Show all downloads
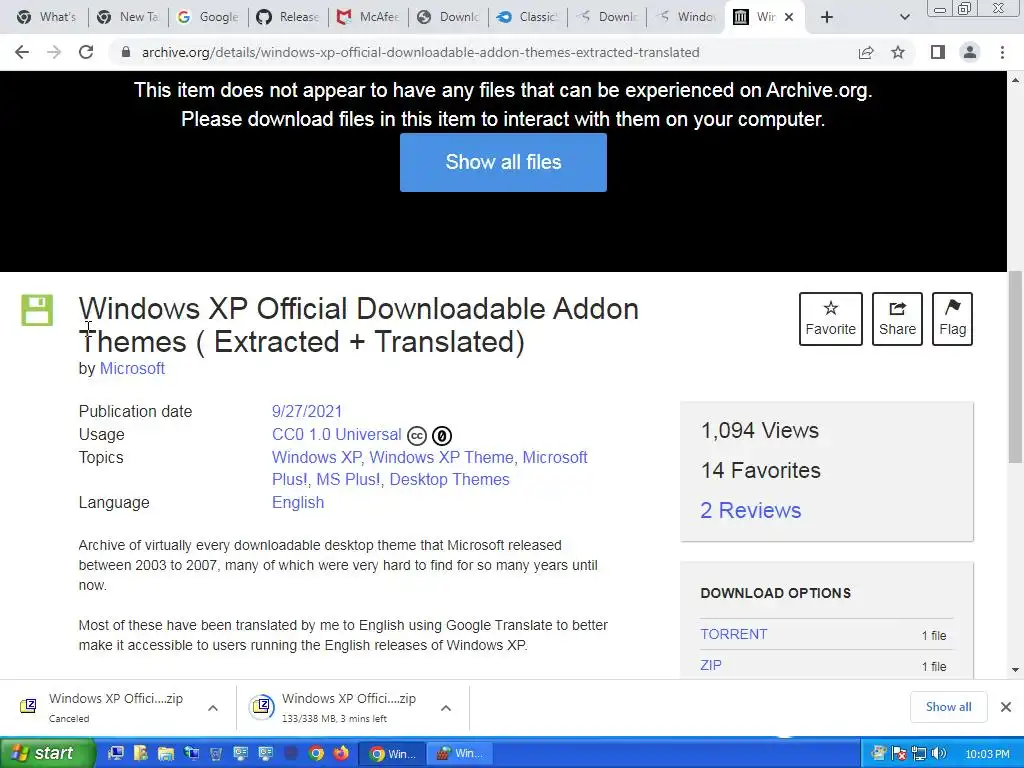 [x=948, y=707]
